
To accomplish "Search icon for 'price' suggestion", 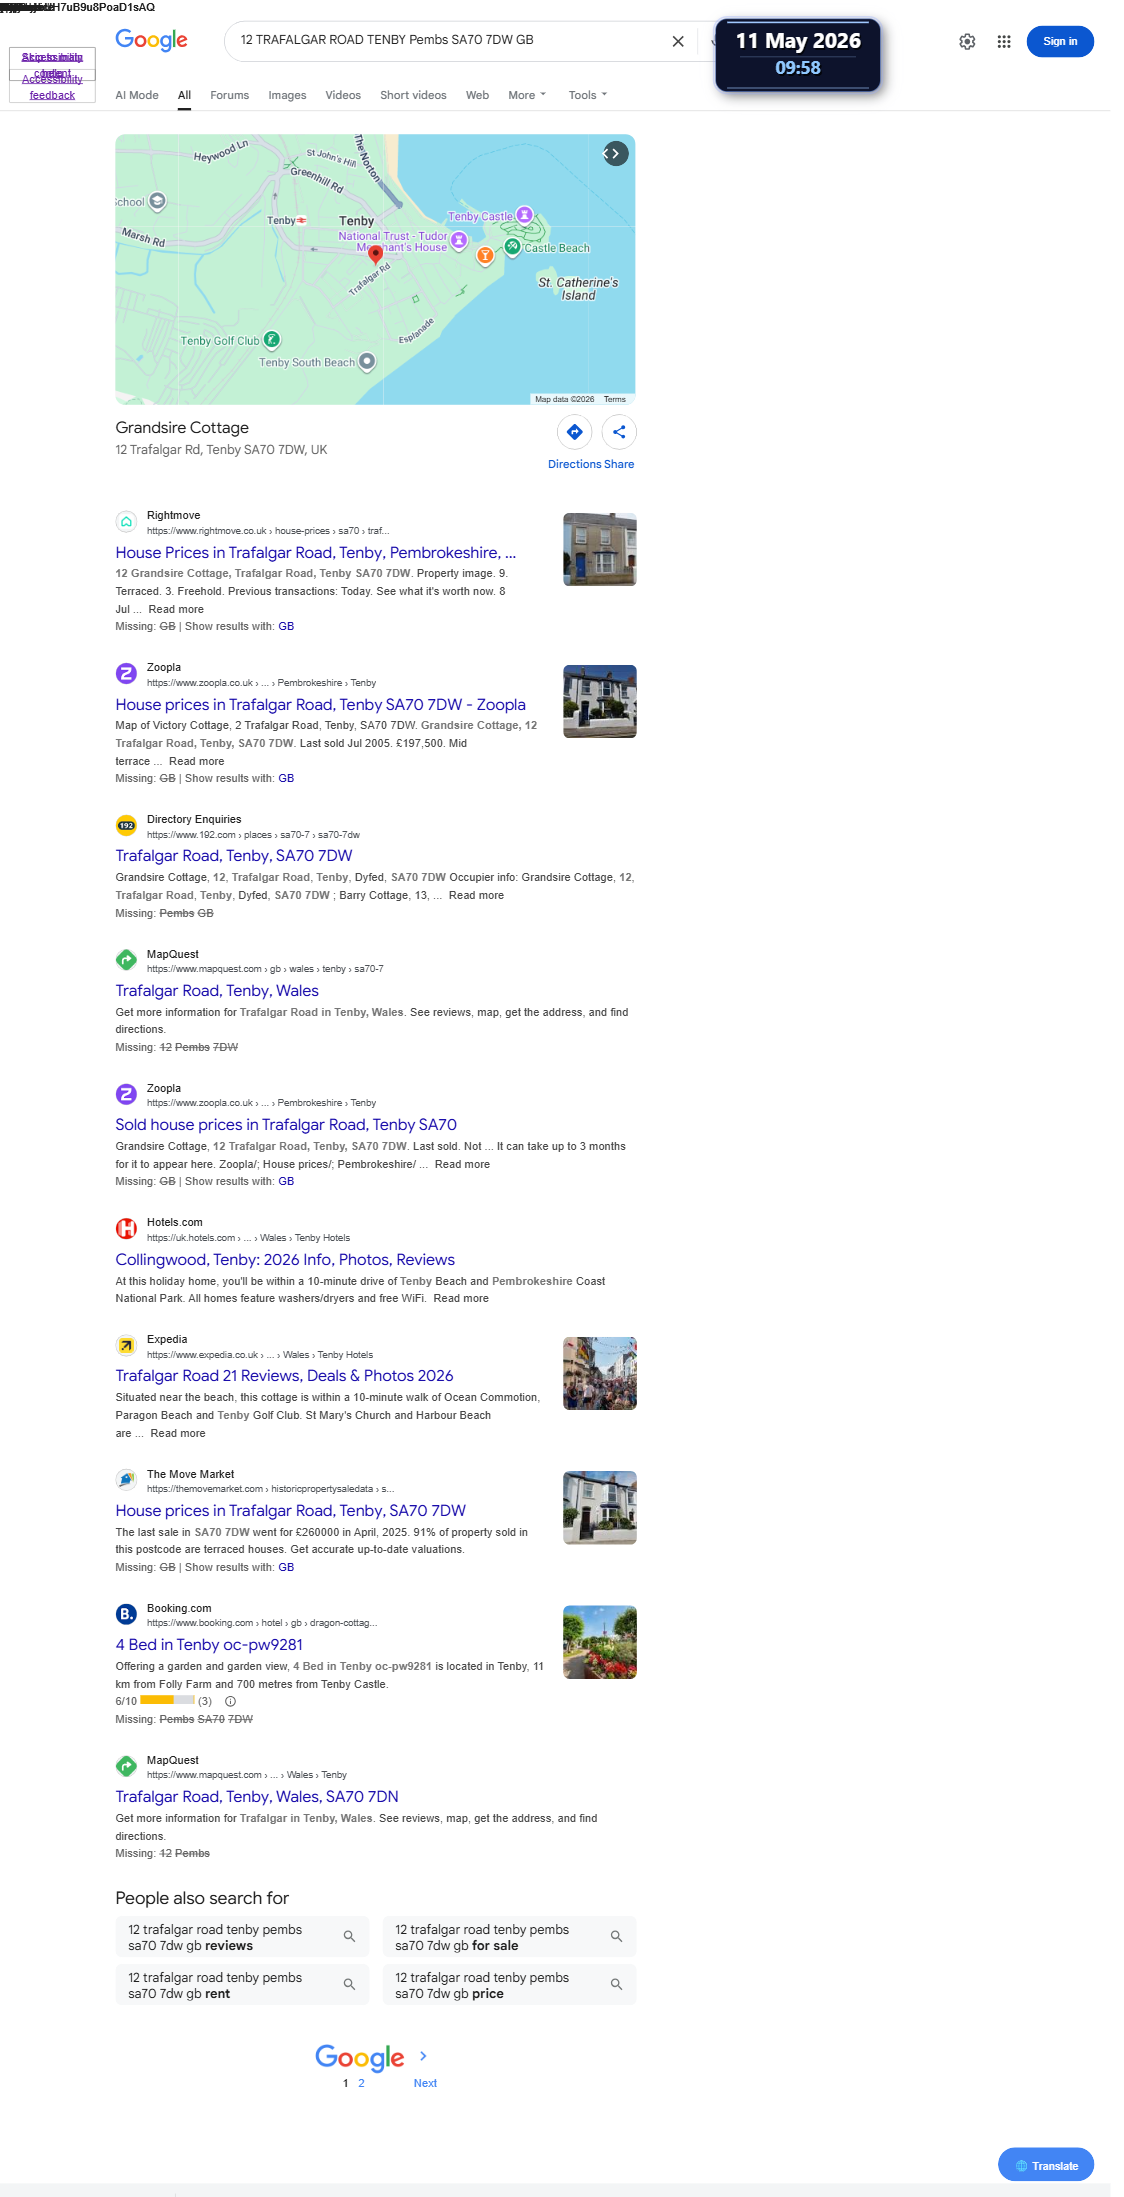I will click(616, 1985).
